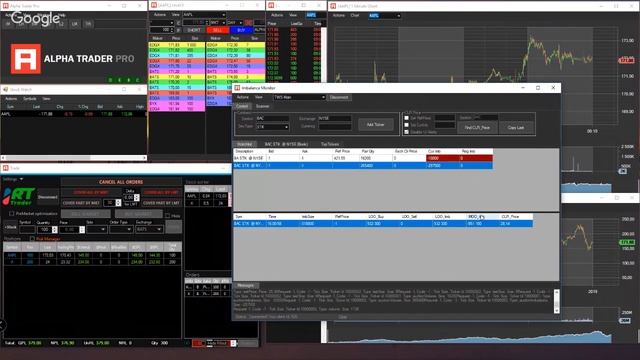Click the scroll-up arrow in the Imbalance Monitor messages box
The height and width of the screenshot is (360, 640).
tap(556, 292)
